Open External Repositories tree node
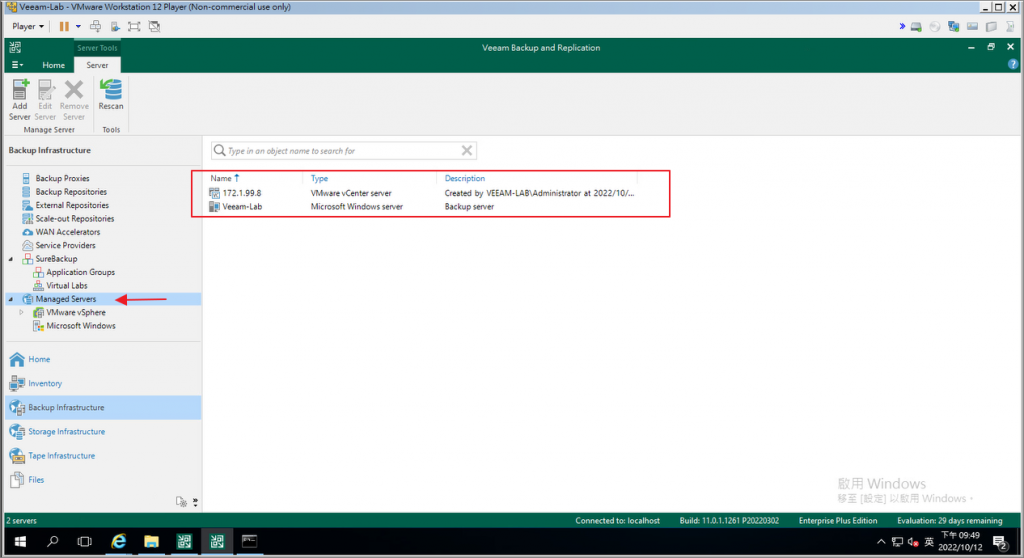The height and width of the screenshot is (558, 1024). pyautogui.click(x=72, y=205)
